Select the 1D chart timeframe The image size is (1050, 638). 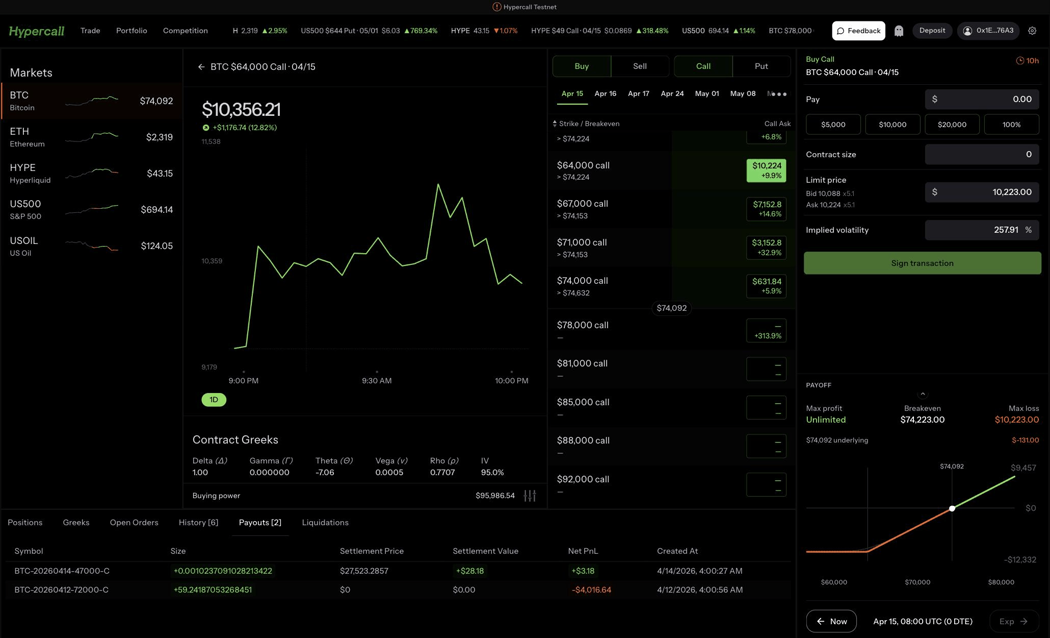point(214,400)
